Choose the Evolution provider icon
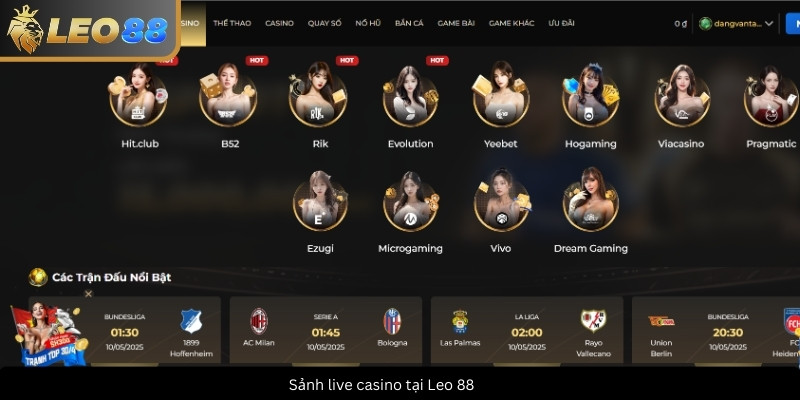The height and width of the screenshot is (400, 800). coord(410,96)
